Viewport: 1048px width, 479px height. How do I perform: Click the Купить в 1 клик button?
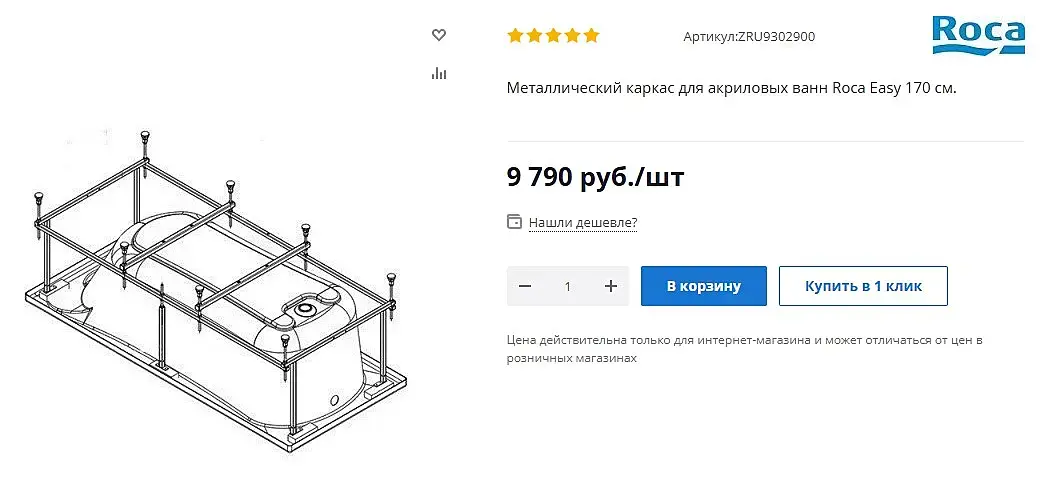[863, 286]
